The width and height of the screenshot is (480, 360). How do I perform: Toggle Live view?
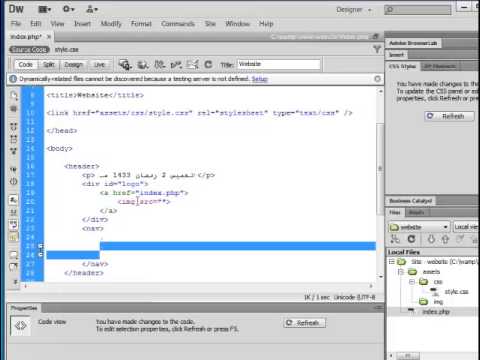[x=99, y=64]
